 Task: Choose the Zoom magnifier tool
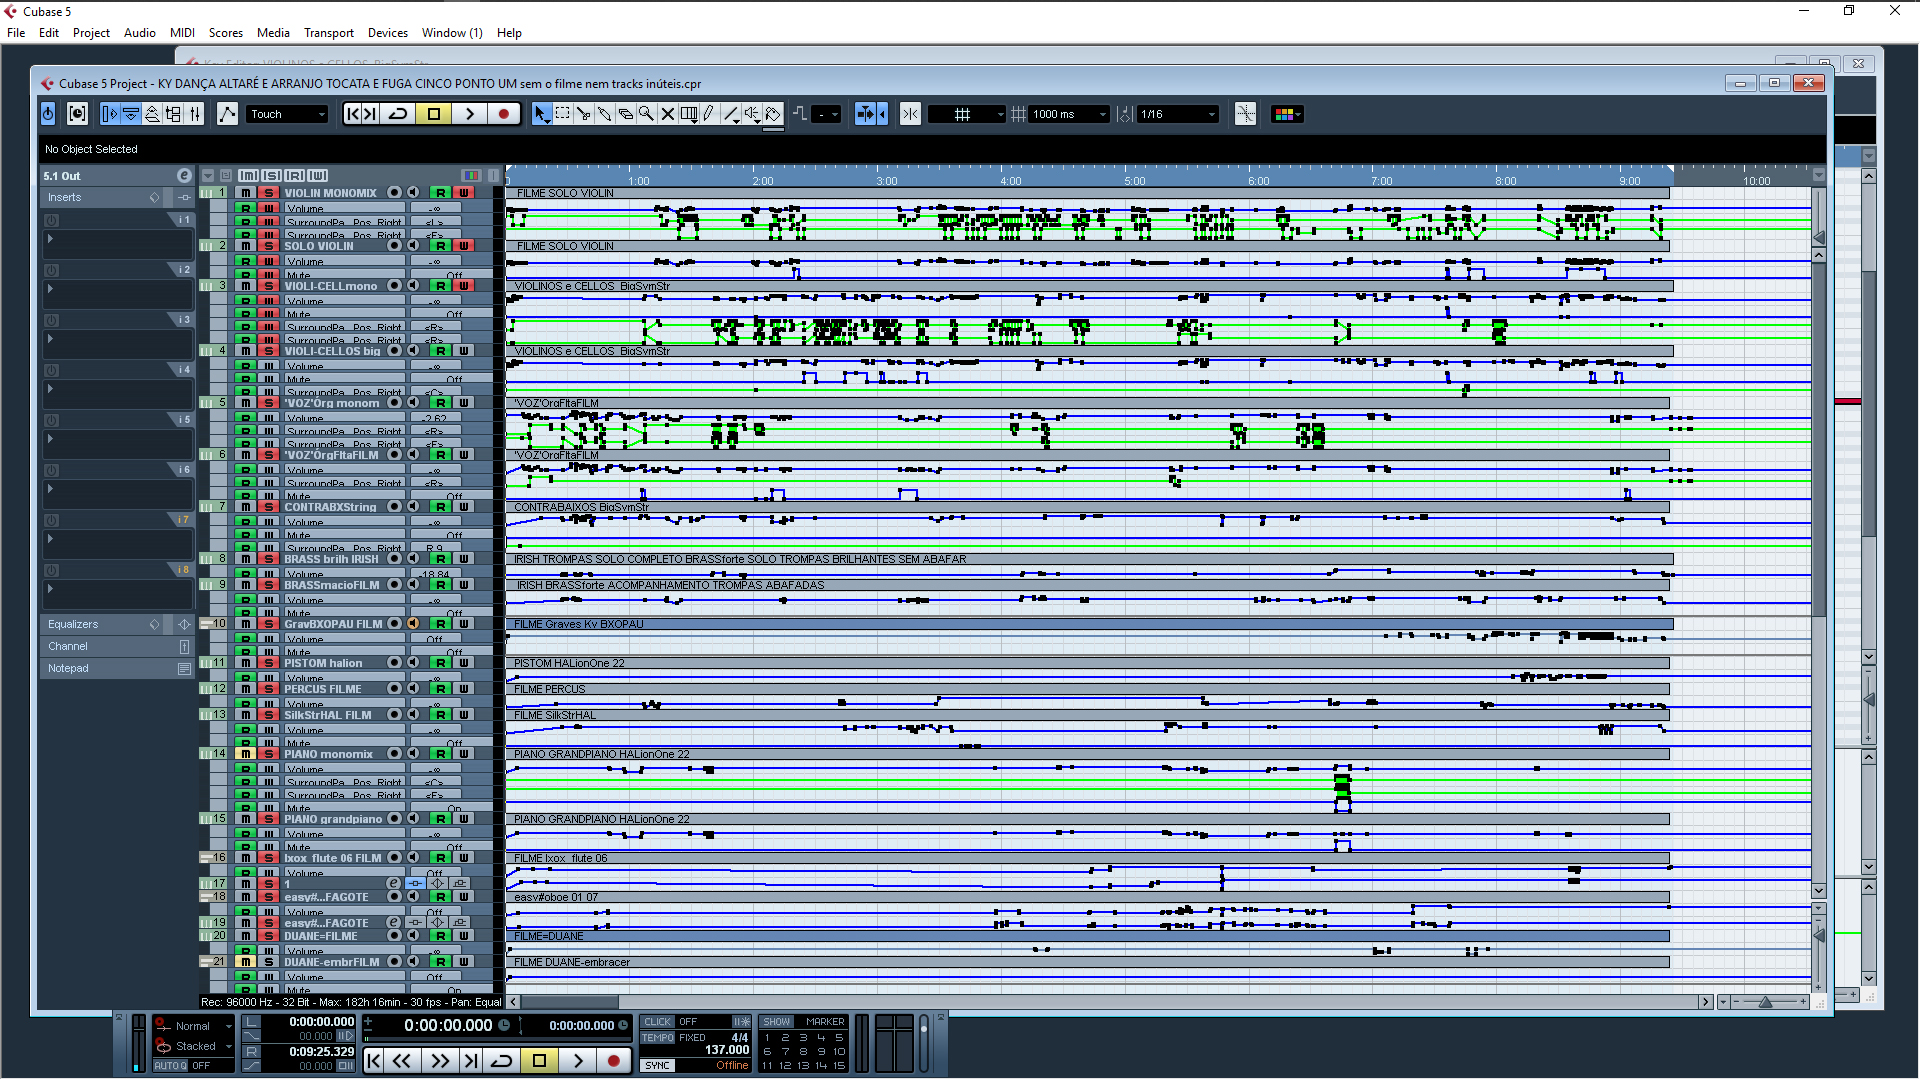(x=646, y=114)
